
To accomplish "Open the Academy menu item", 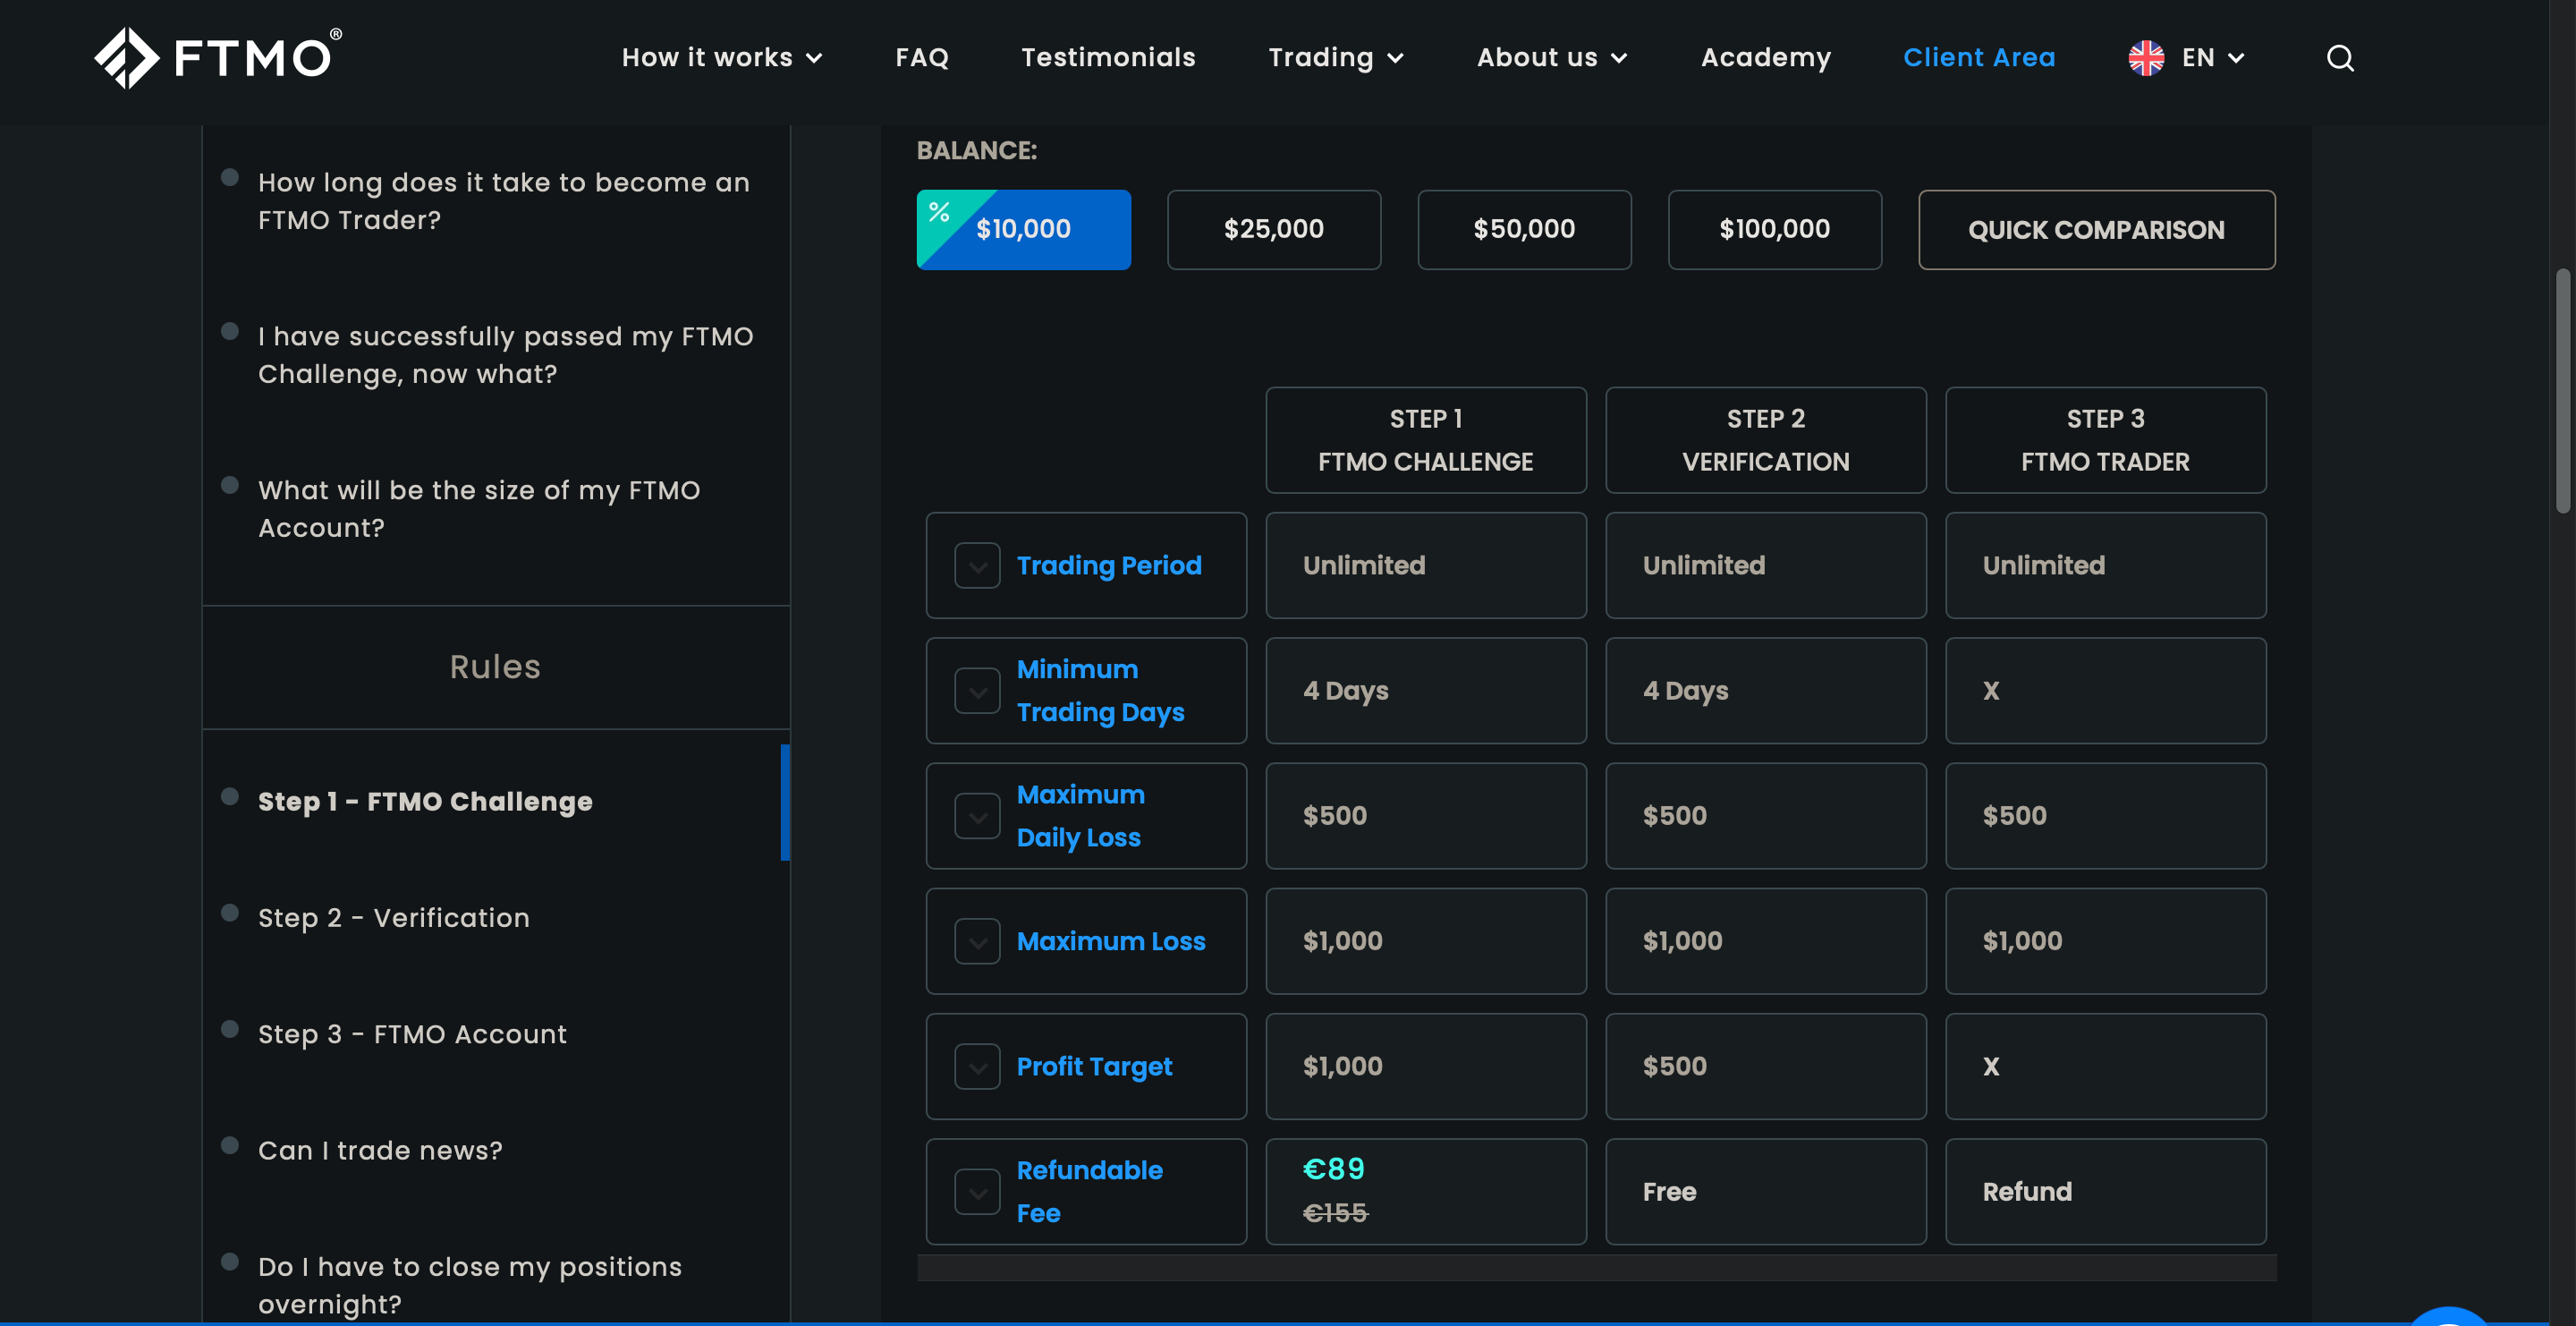I will tap(1766, 58).
